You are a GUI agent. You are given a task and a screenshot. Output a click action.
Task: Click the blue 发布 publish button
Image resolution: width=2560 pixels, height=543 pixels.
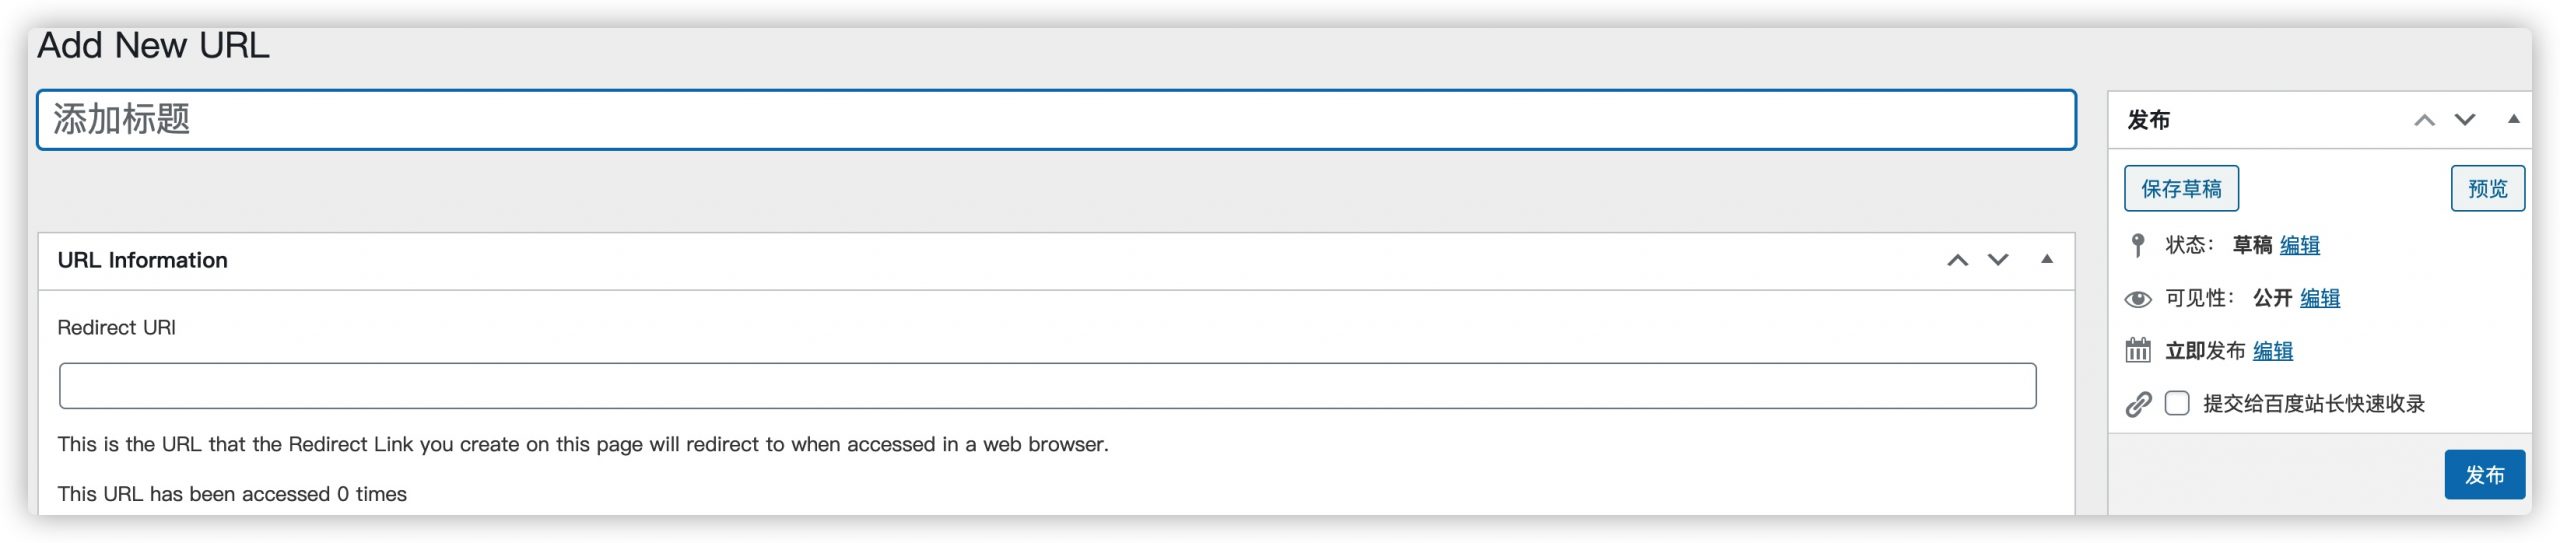click(x=2484, y=475)
